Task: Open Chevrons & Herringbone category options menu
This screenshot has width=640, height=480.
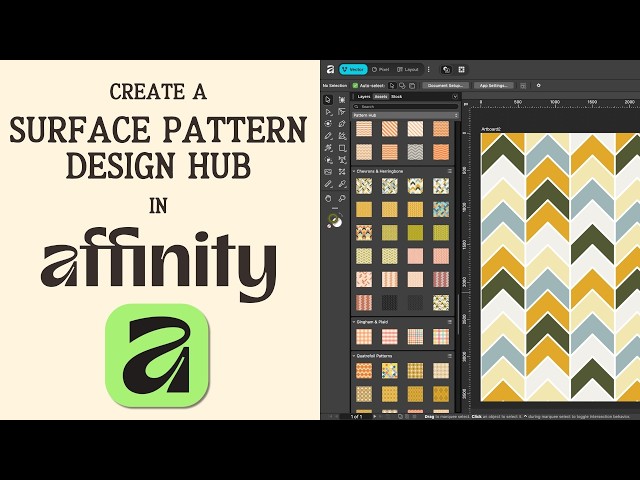Action: point(450,171)
